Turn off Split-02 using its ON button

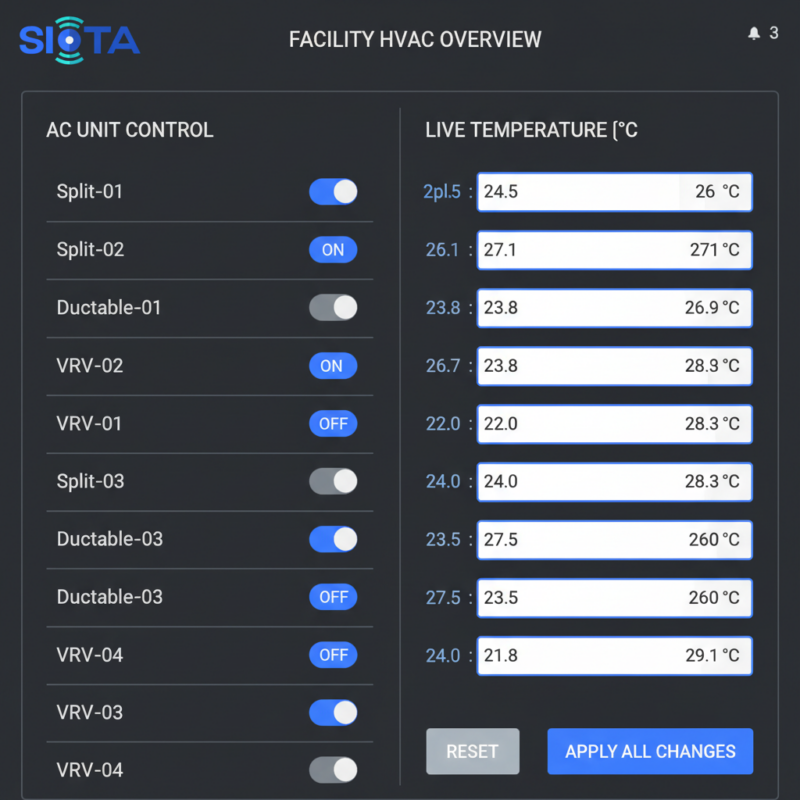tap(333, 249)
